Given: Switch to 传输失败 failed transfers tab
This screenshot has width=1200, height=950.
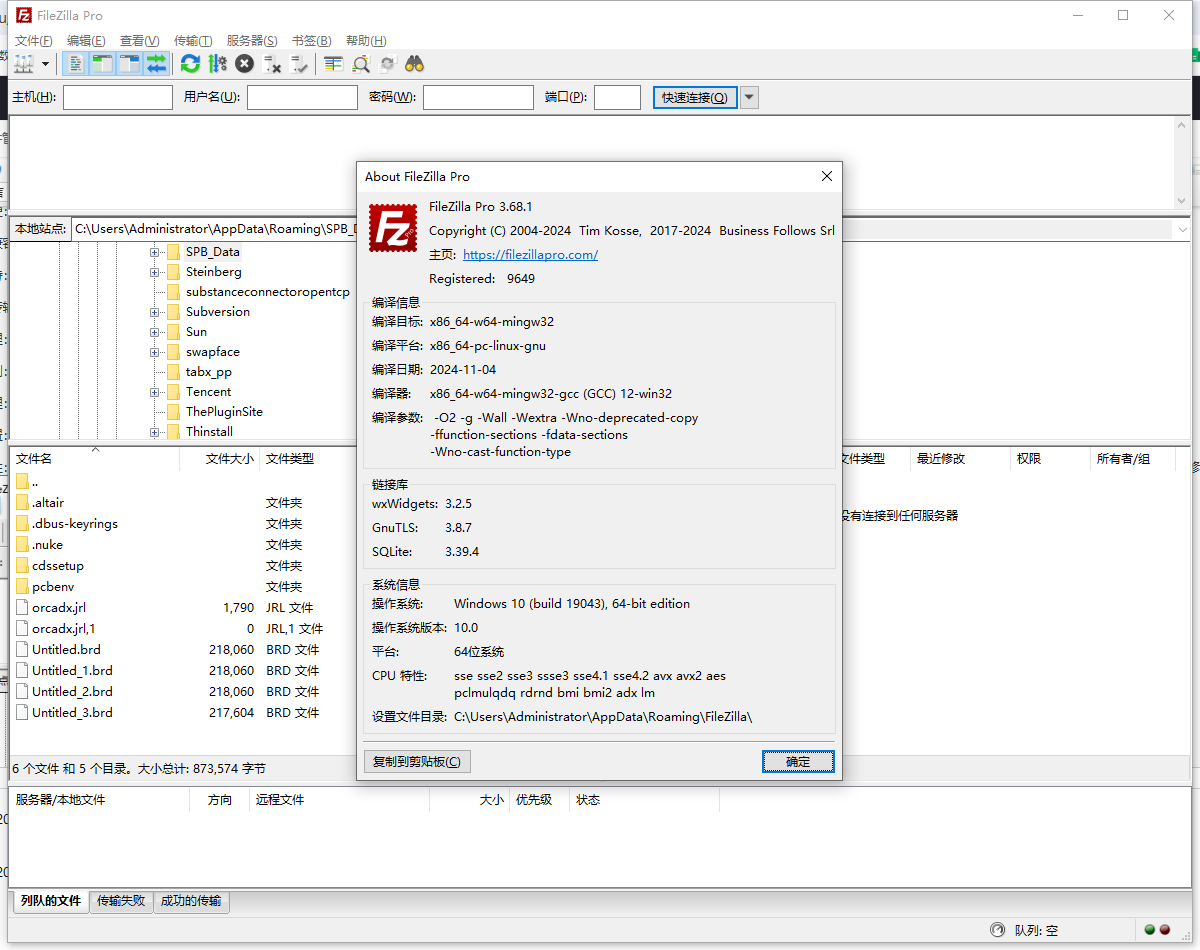Looking at the screenshot, I should (x=121, y=901).
